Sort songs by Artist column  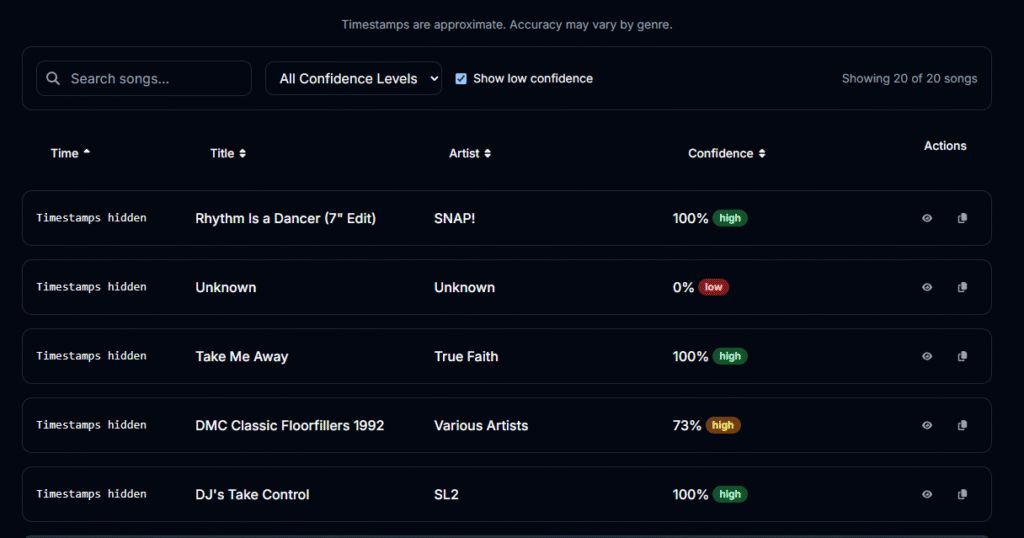469,153
